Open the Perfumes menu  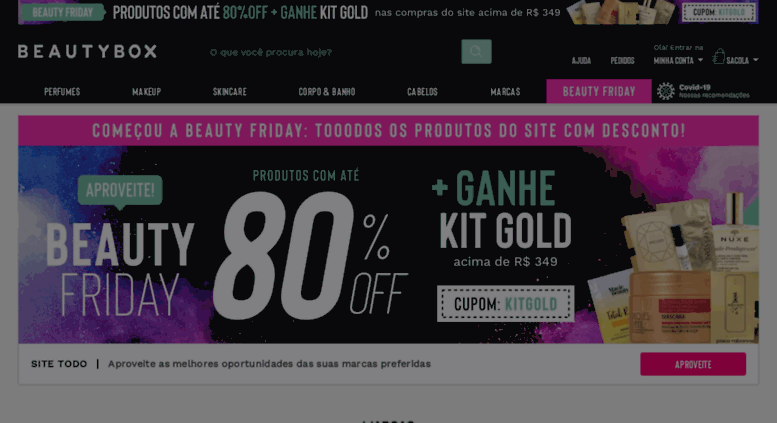coord(62,92)
